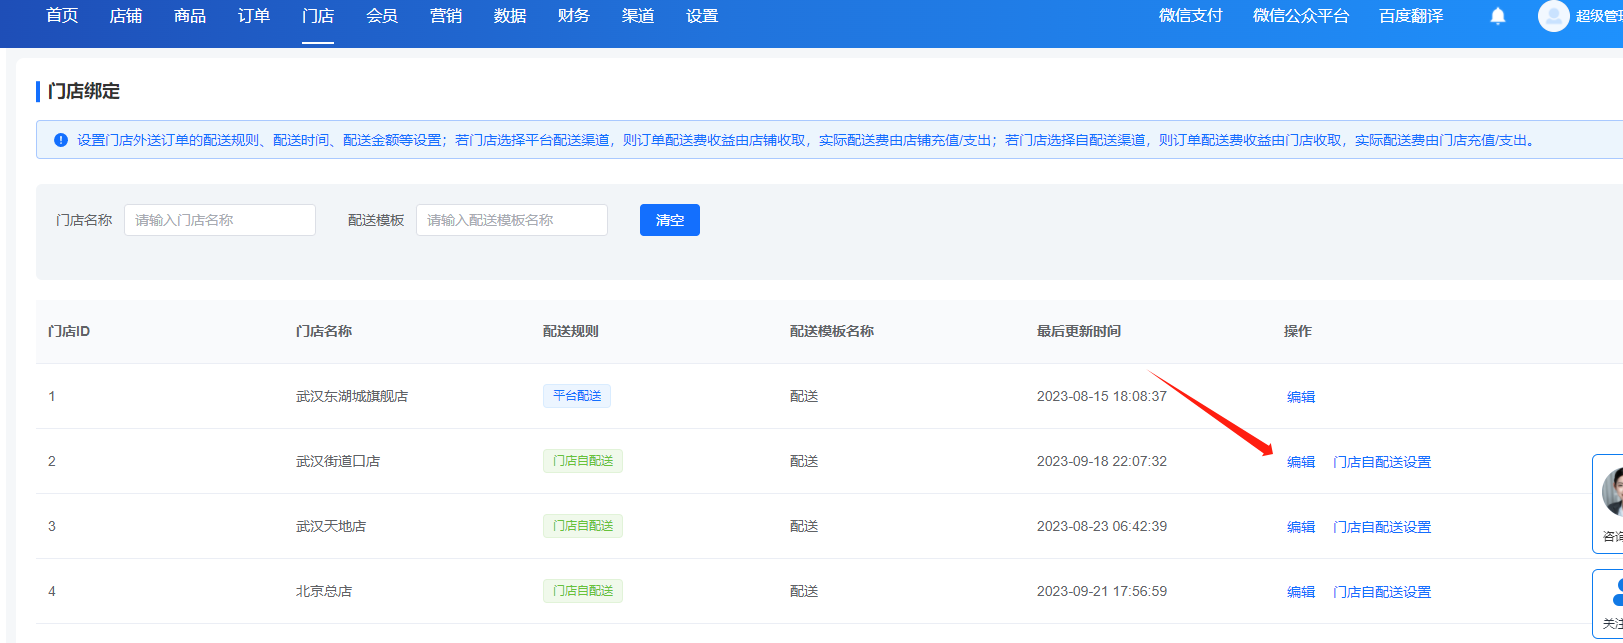Click the 北京总店 store name
This screenshot has height=643, width=1623.
pos(324,591)
